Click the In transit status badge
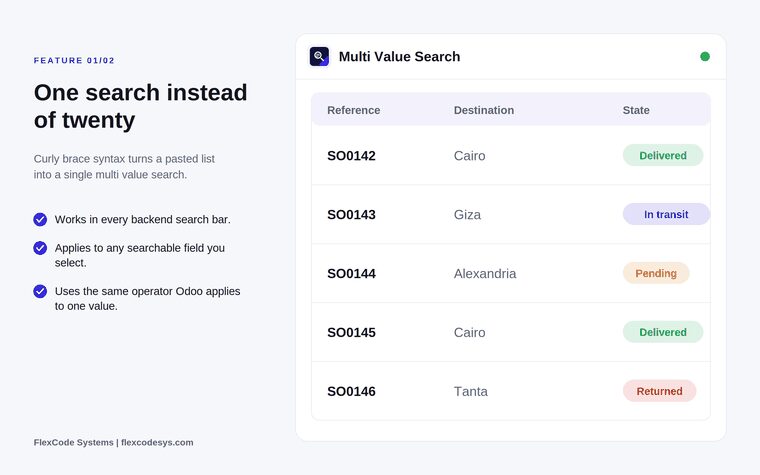Screen dimensions: 760x475 tap(666, 214)
